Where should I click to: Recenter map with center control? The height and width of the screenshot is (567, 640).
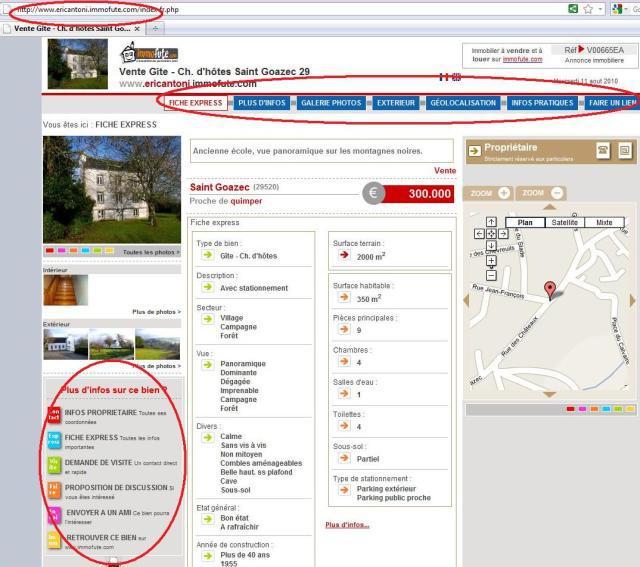[491, 234]
